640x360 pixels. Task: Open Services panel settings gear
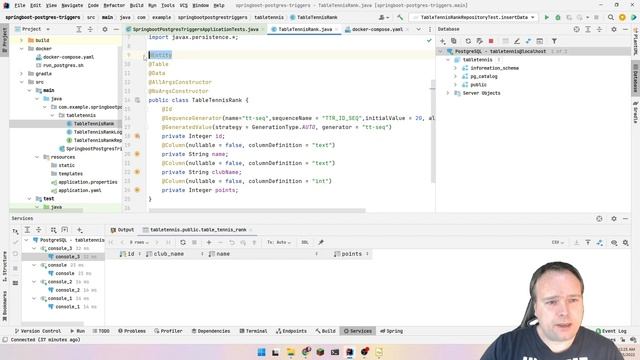point(614,219)
